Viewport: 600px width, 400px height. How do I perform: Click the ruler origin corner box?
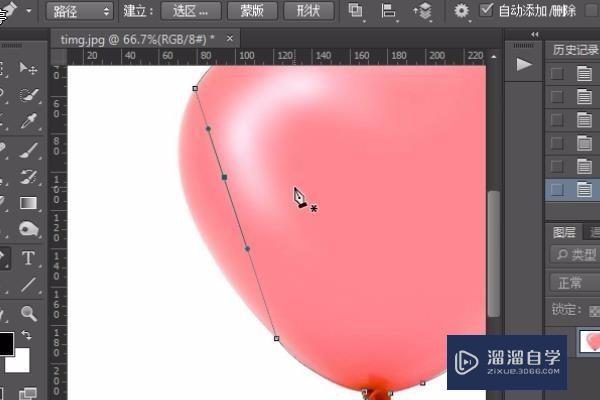coord(59,57)
